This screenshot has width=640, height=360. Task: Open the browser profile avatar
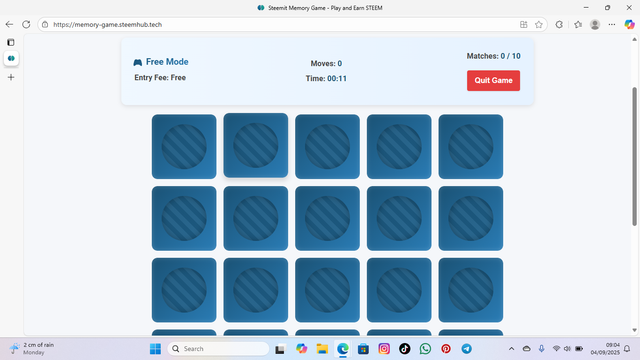pos(595,24)
